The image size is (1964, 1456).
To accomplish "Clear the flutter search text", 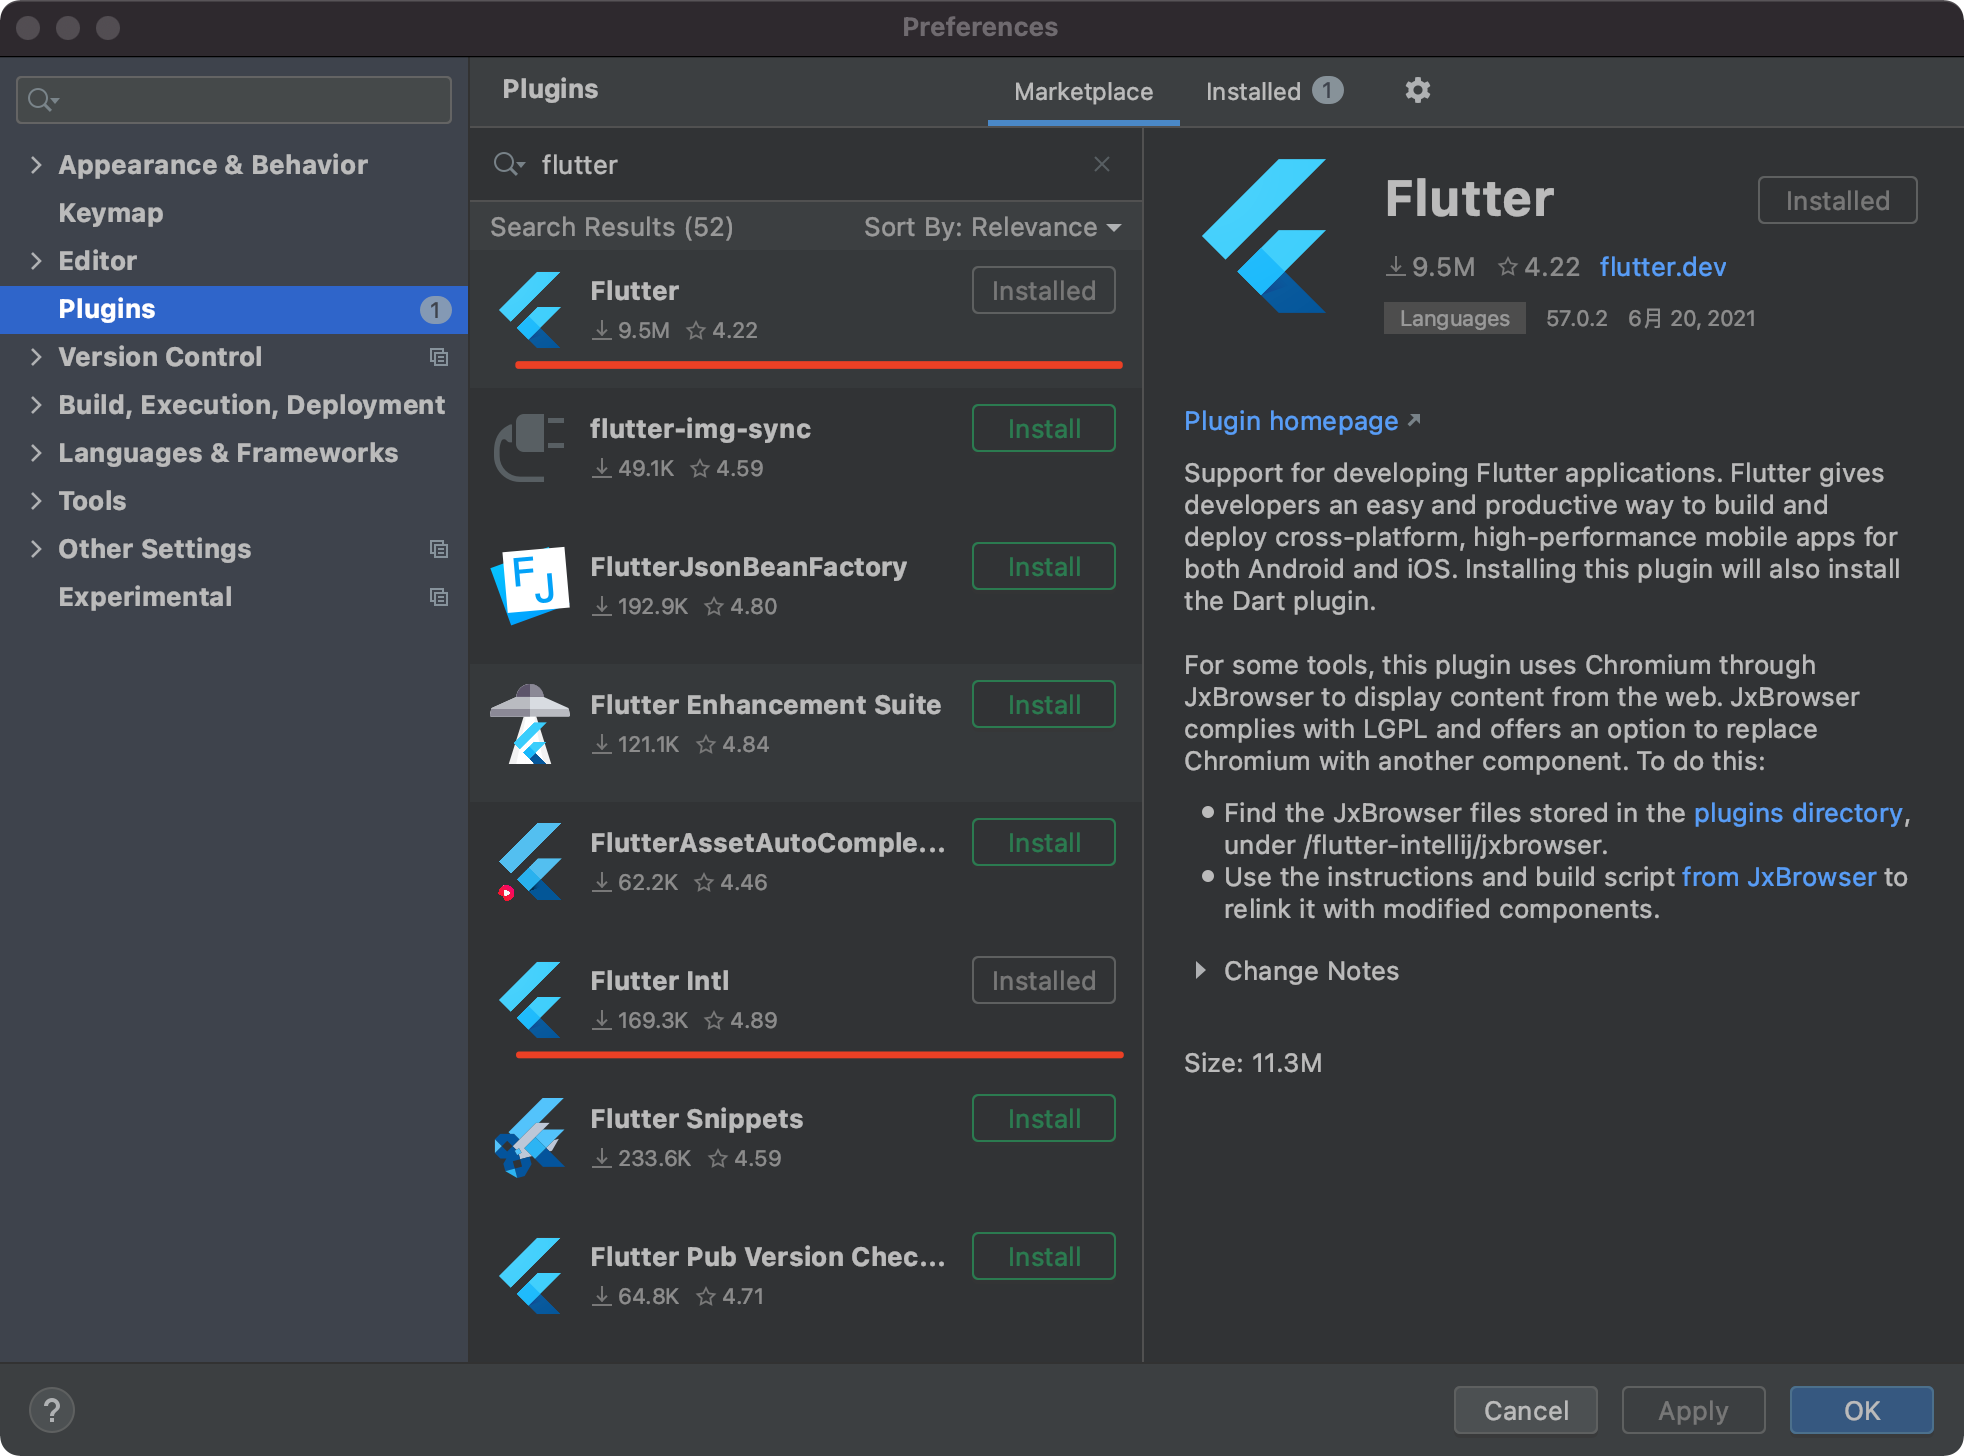I will [x=1101, y=164].
